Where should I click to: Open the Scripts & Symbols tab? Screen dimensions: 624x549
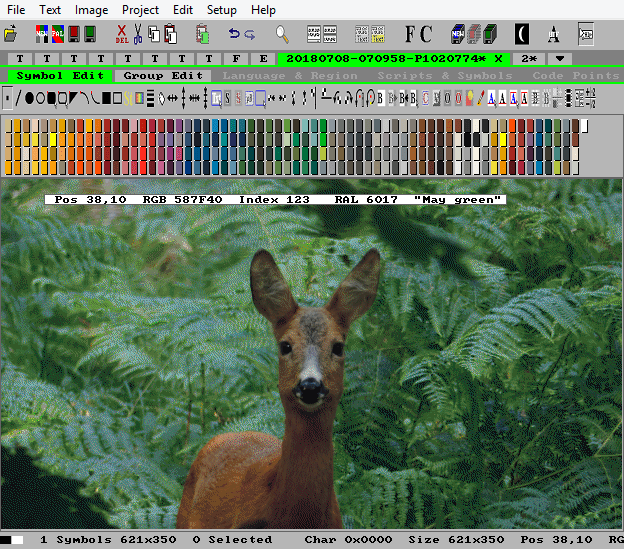[445, 76]
